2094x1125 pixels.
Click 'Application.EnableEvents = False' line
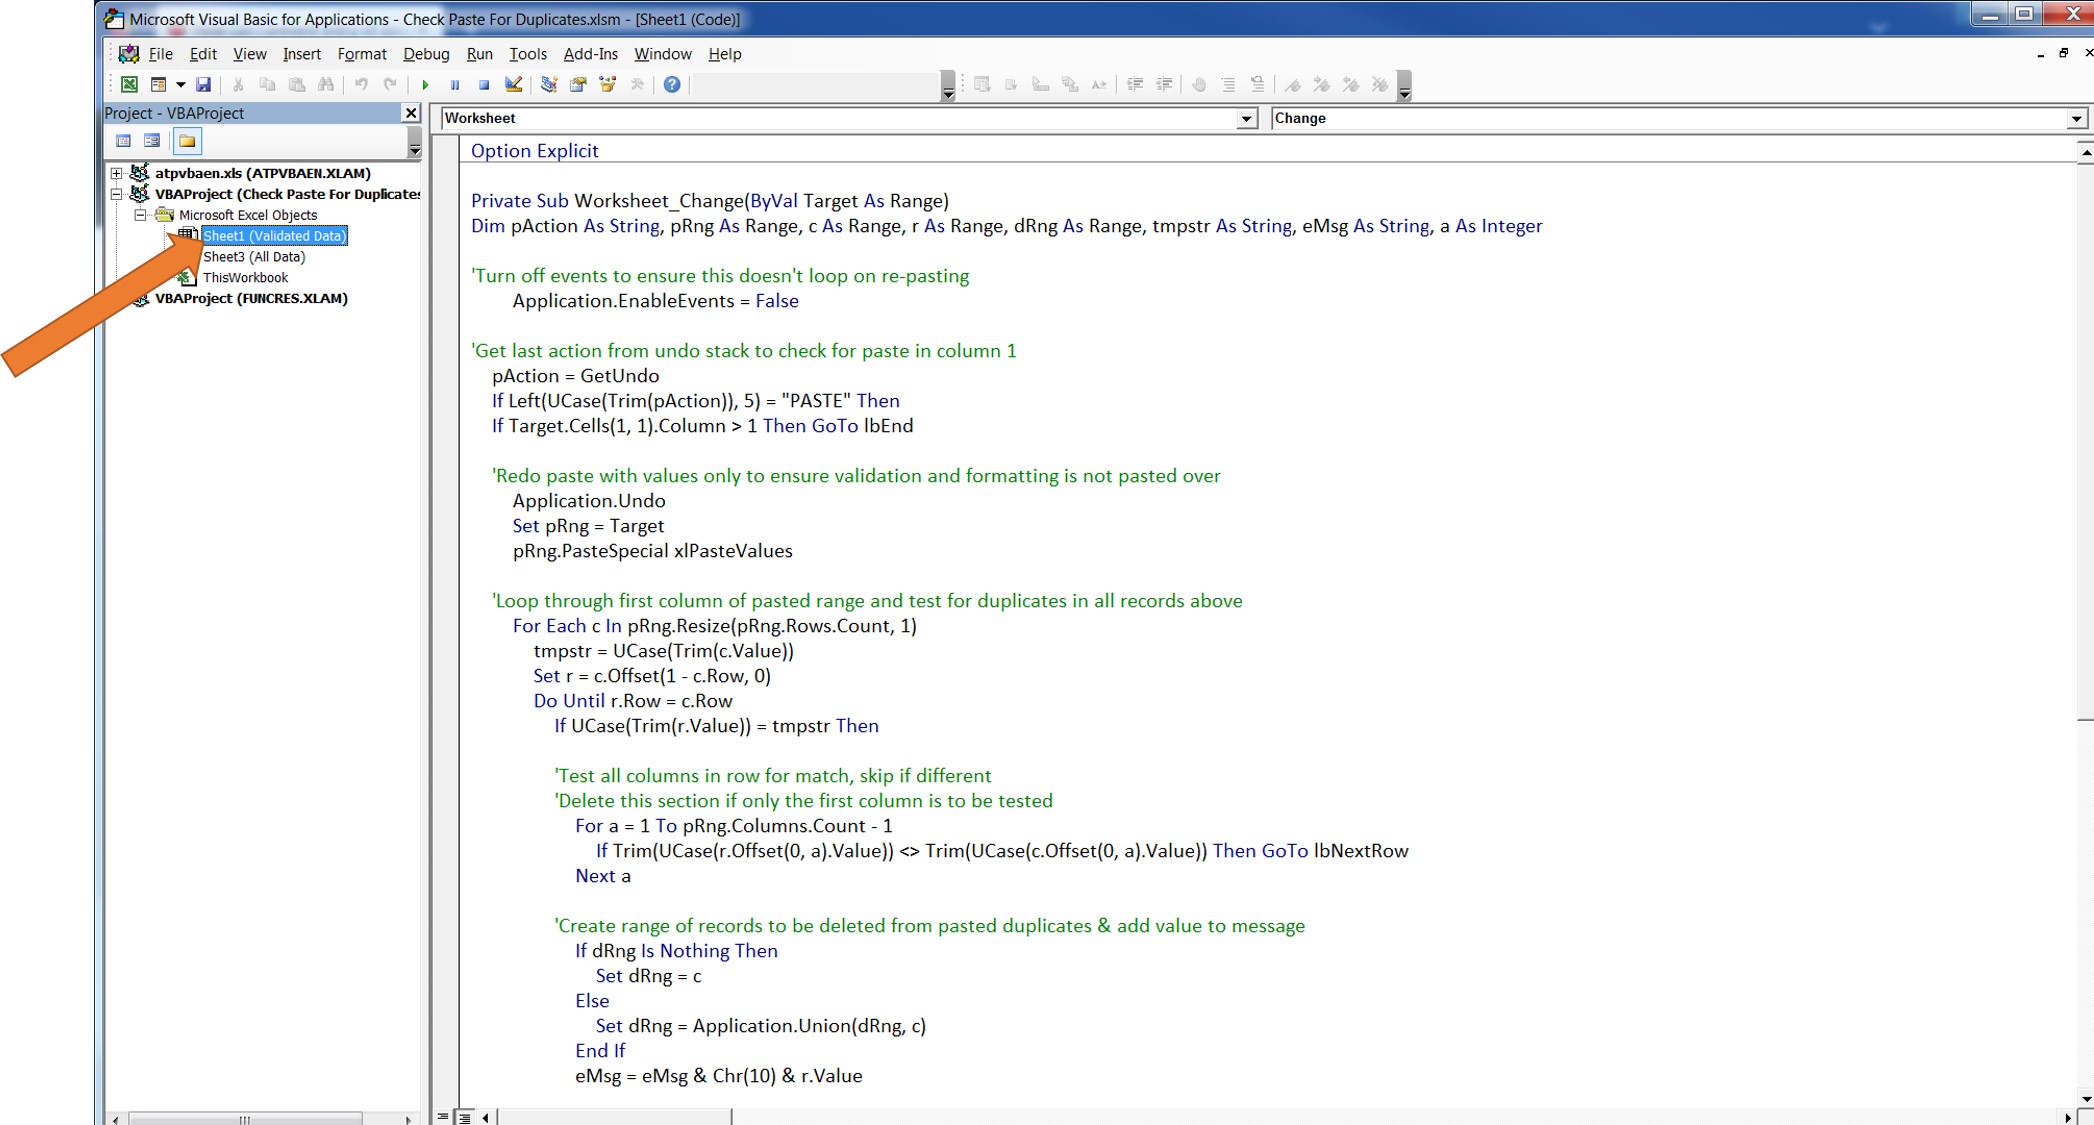pos(656,301)
